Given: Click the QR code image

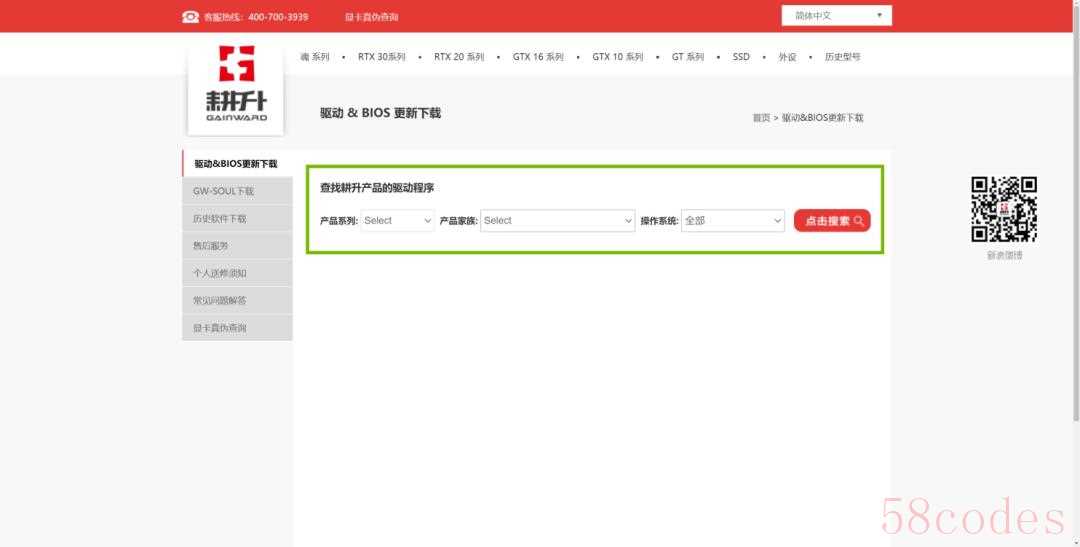Looking at the screenshot, I should (x=1004, y=209).
